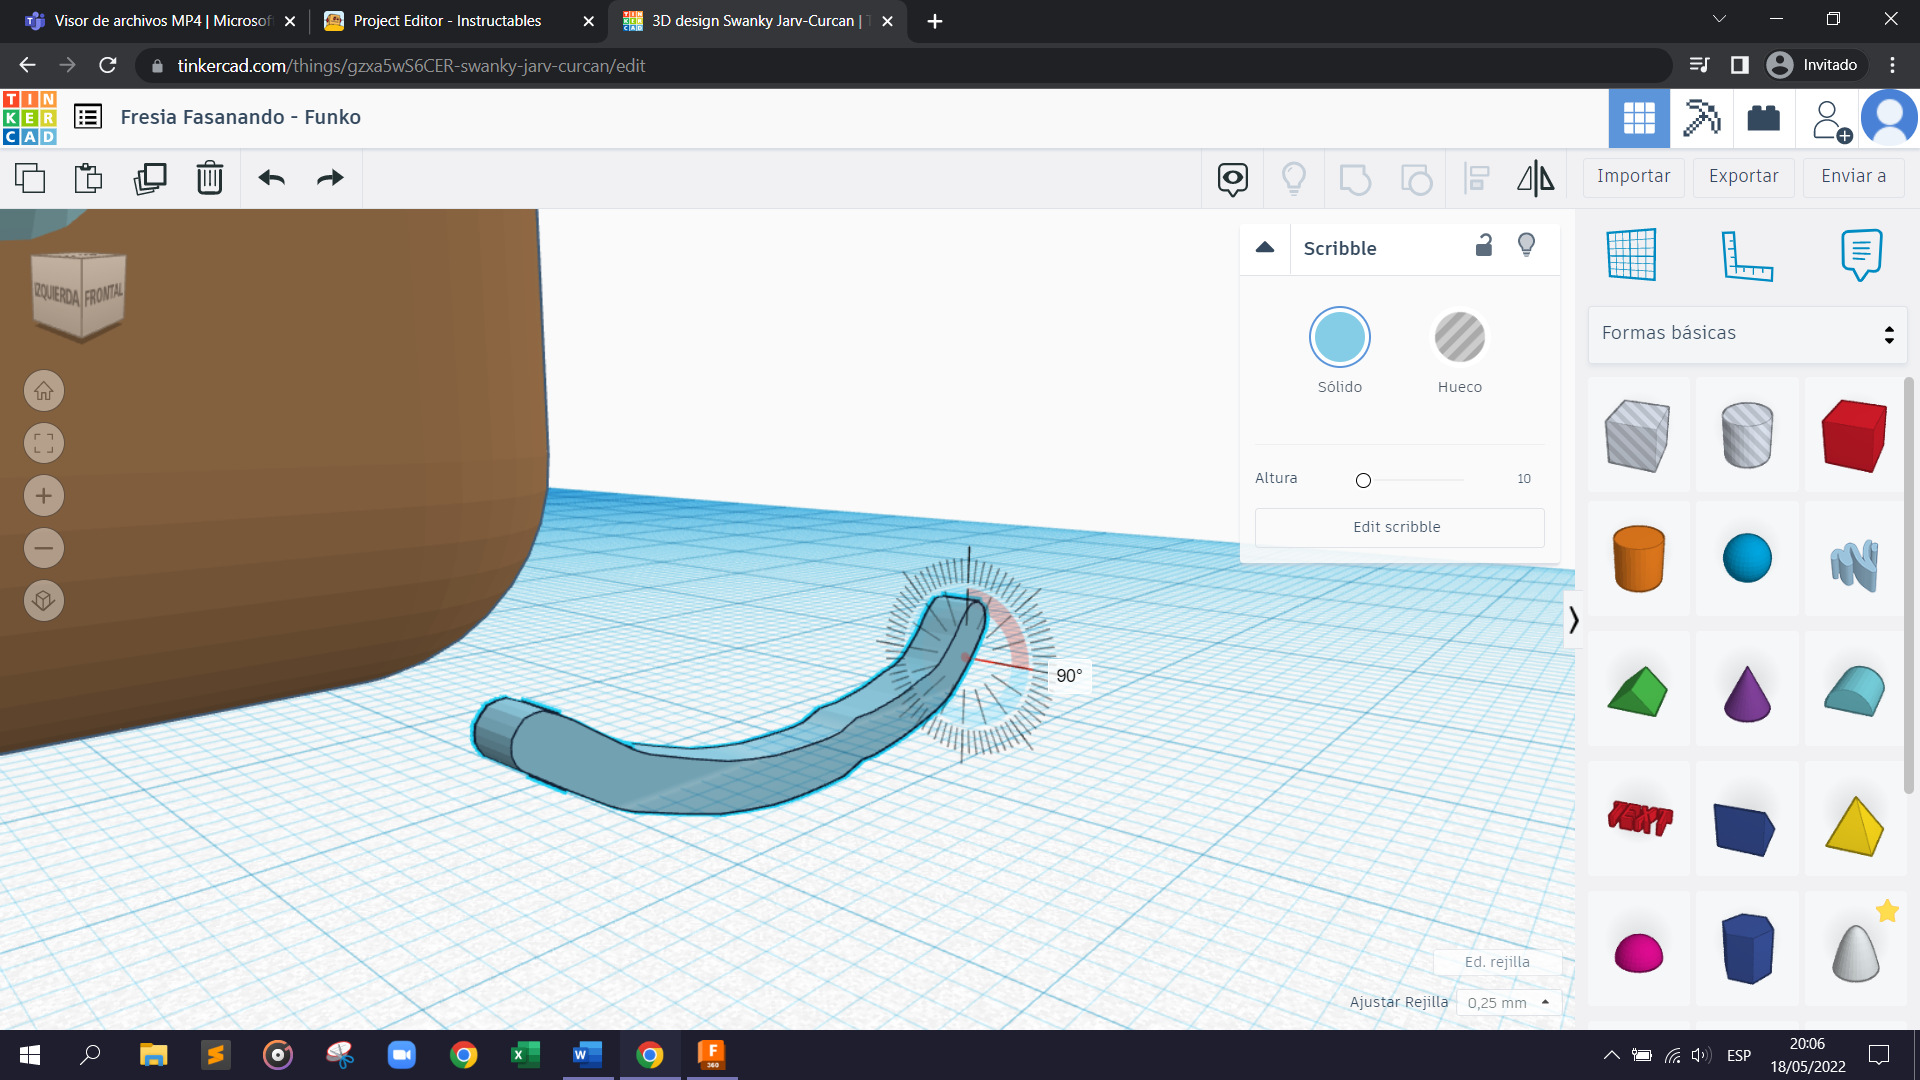Click the Undo arrow
Image resolution: width=1920 pixels, height=1080 pixels.
(271, 178)
